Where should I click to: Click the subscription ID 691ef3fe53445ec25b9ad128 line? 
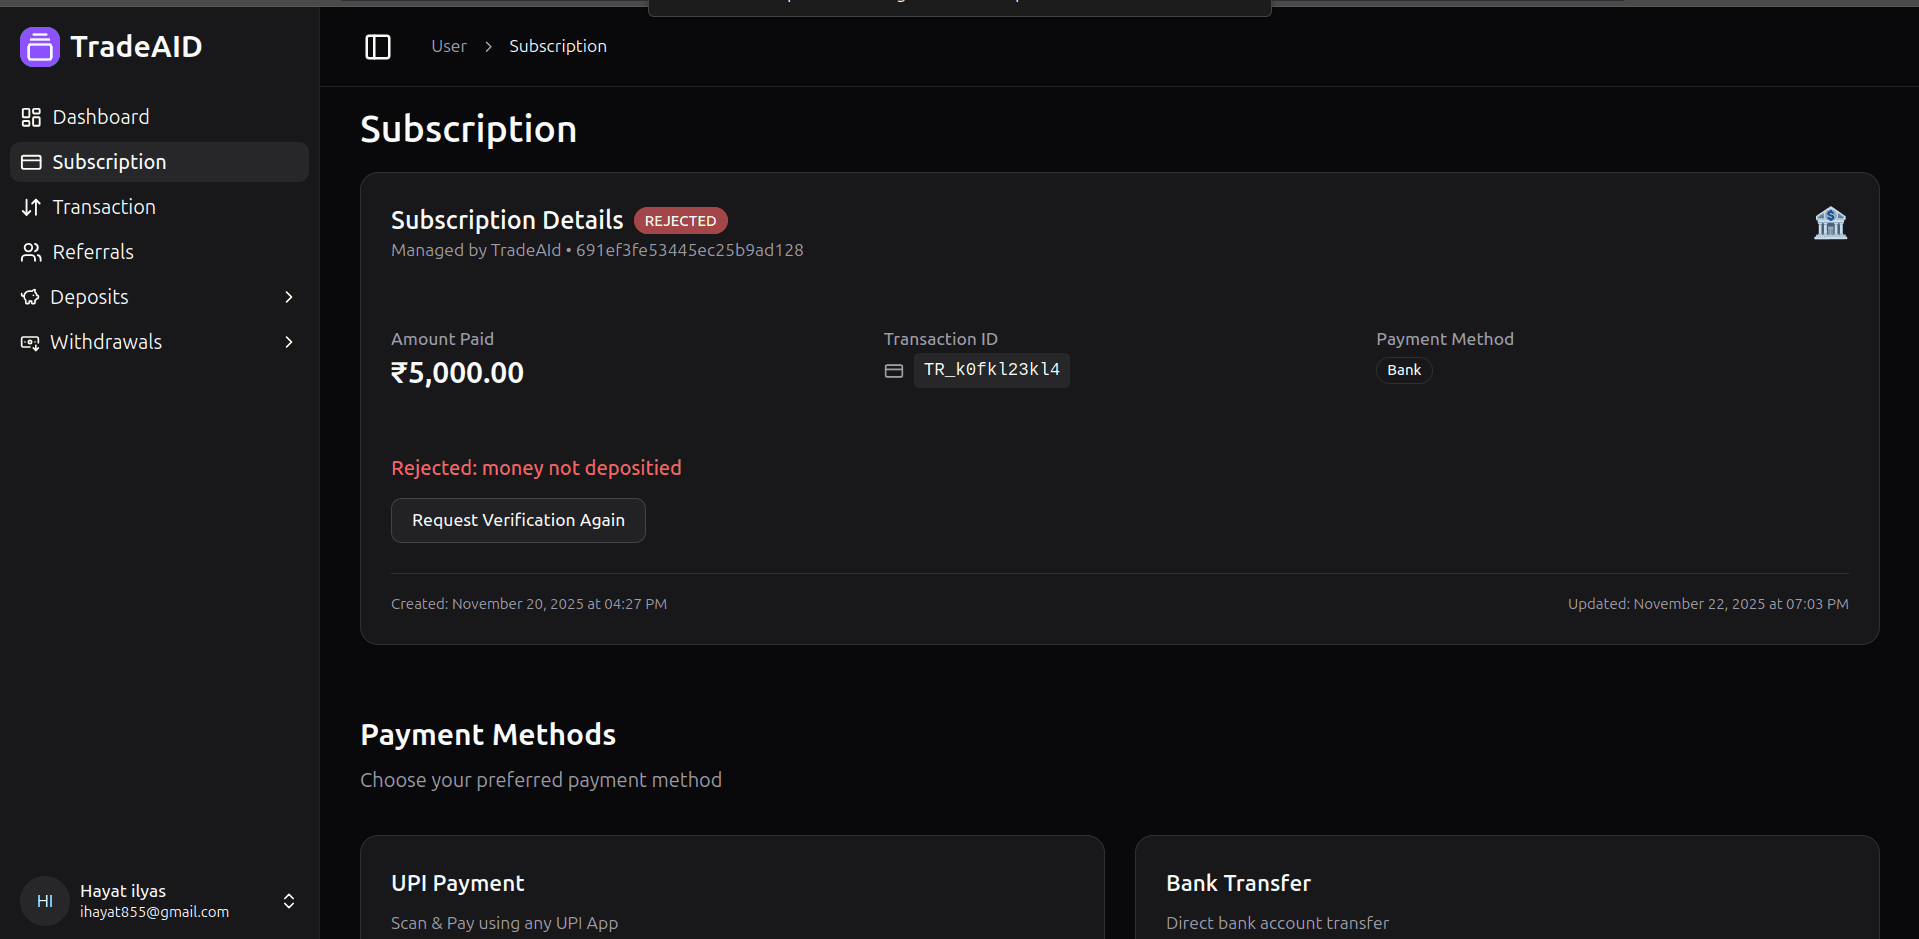[597, 250]
